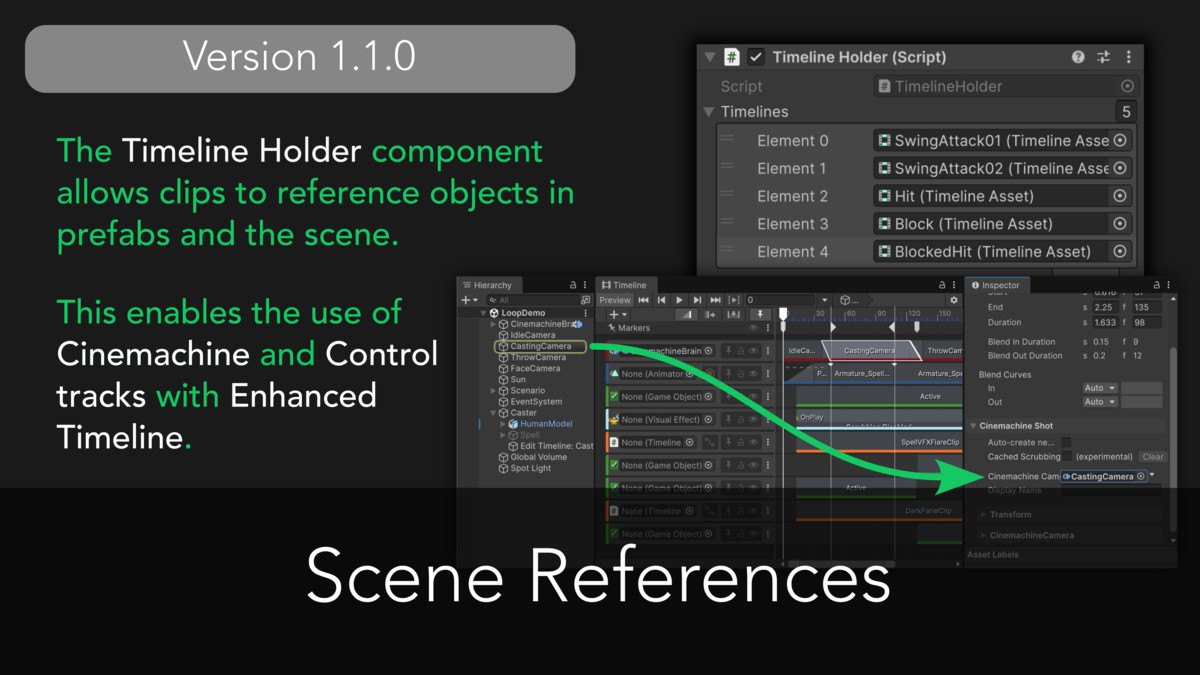This screenshot has height=675, width=1200.
Task: Open object picker for BlockedHit timeline asset
Action: click(x=1120, y=252)
